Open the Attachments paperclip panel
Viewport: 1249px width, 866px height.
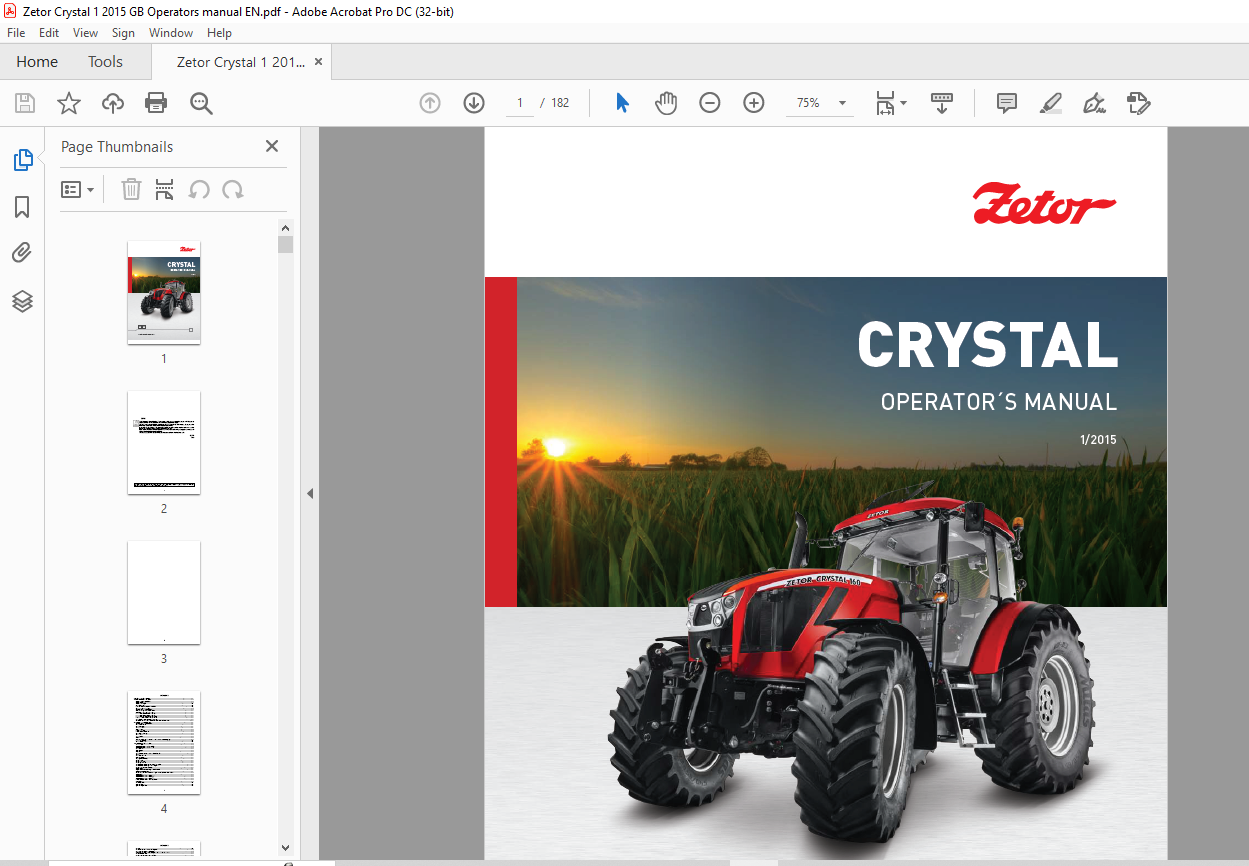[x=22, y=253]
